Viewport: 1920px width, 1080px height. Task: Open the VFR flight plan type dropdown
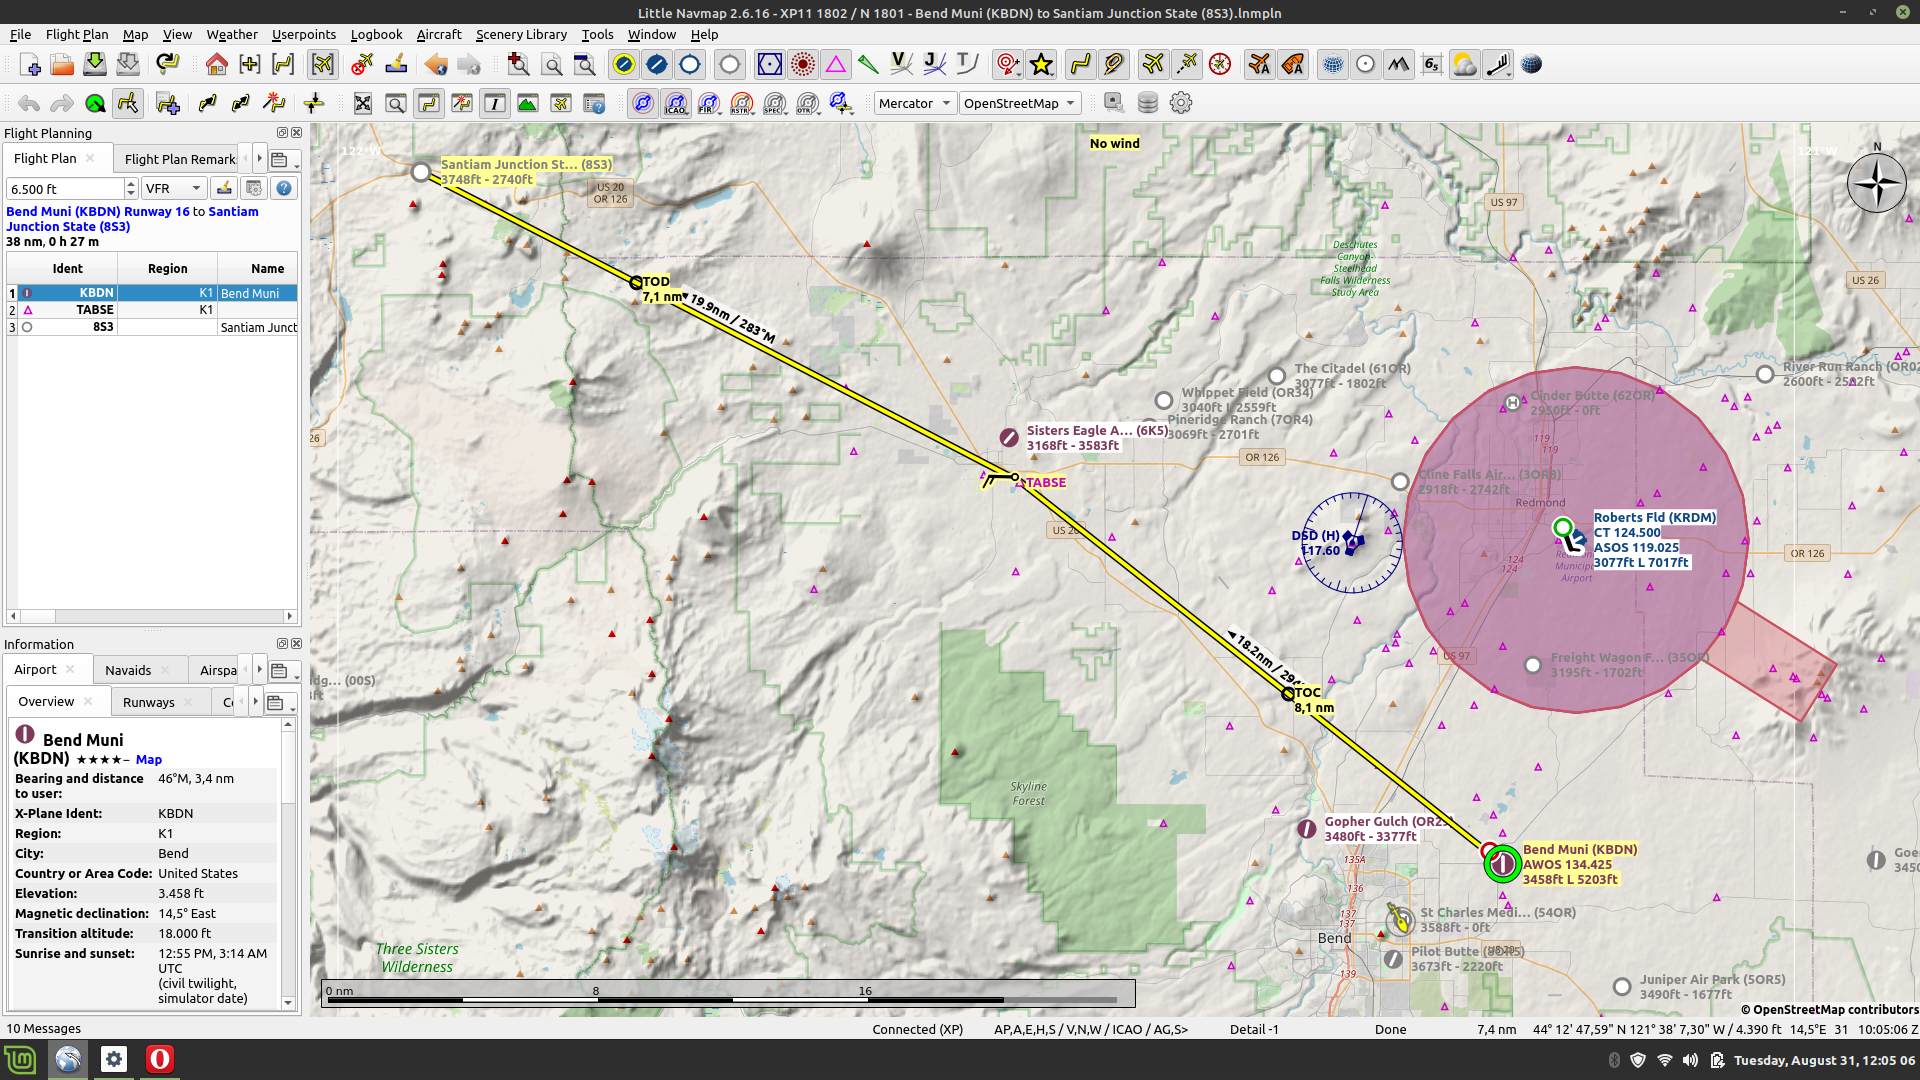(174, 188)
